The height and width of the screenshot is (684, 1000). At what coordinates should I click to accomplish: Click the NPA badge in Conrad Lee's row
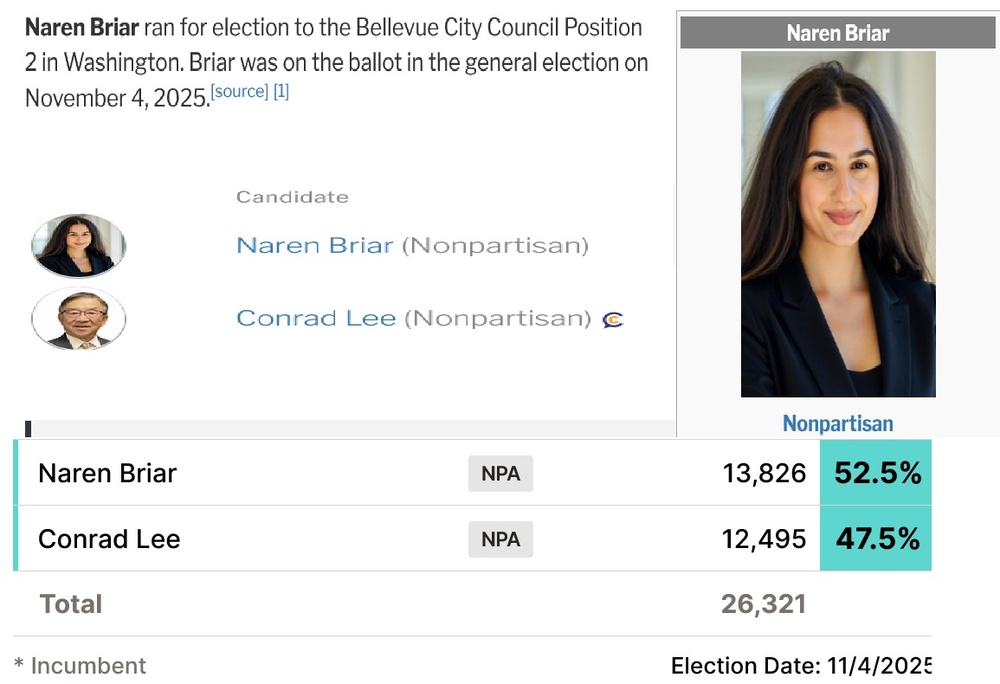click(x=501, y=539)
